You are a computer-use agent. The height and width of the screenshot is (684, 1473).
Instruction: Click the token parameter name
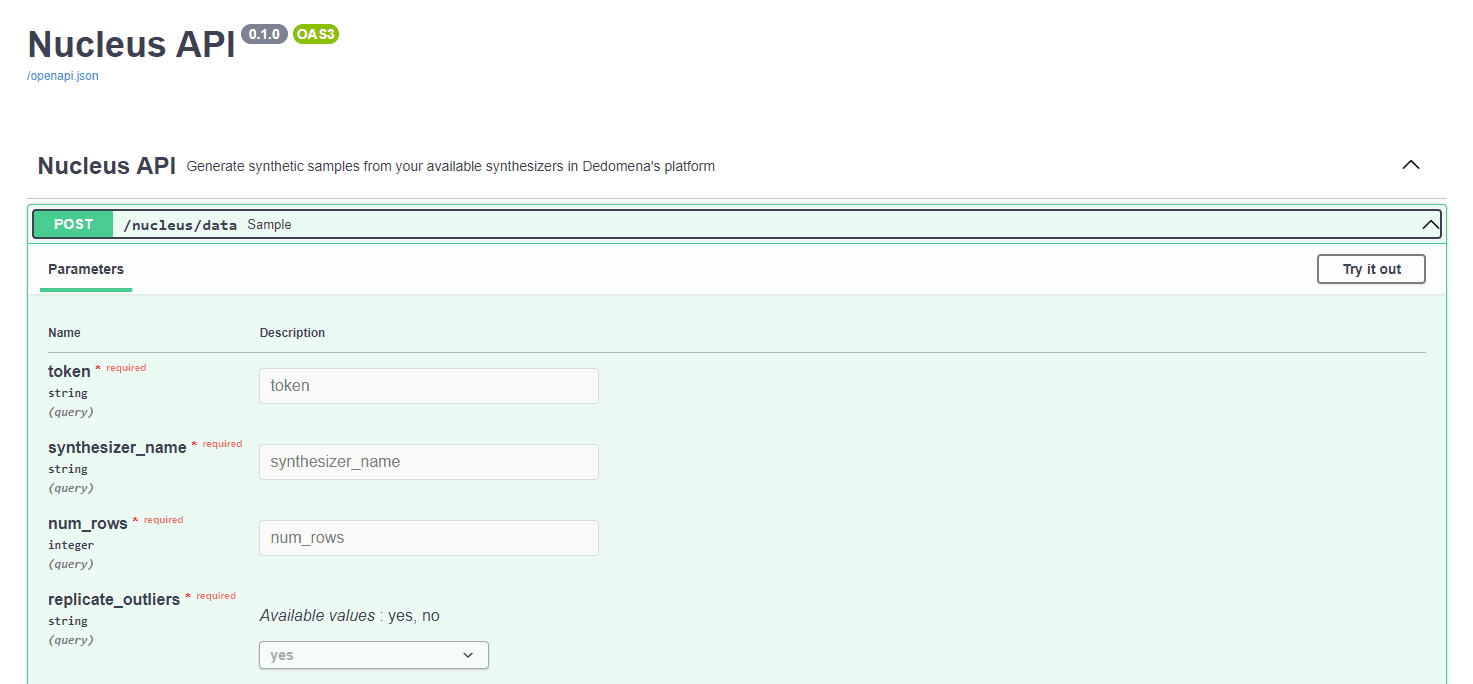pyautogui.click(x=69, y=372)
